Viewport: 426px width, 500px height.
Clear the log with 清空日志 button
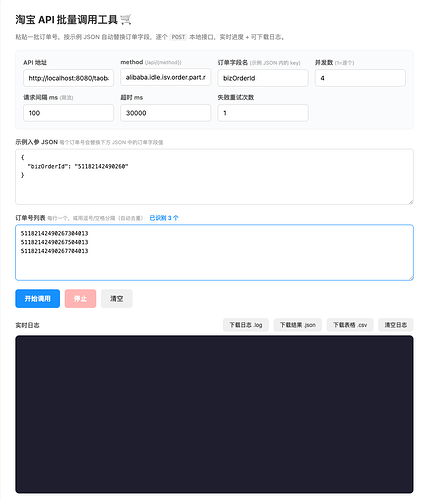(x=396, y=325)
